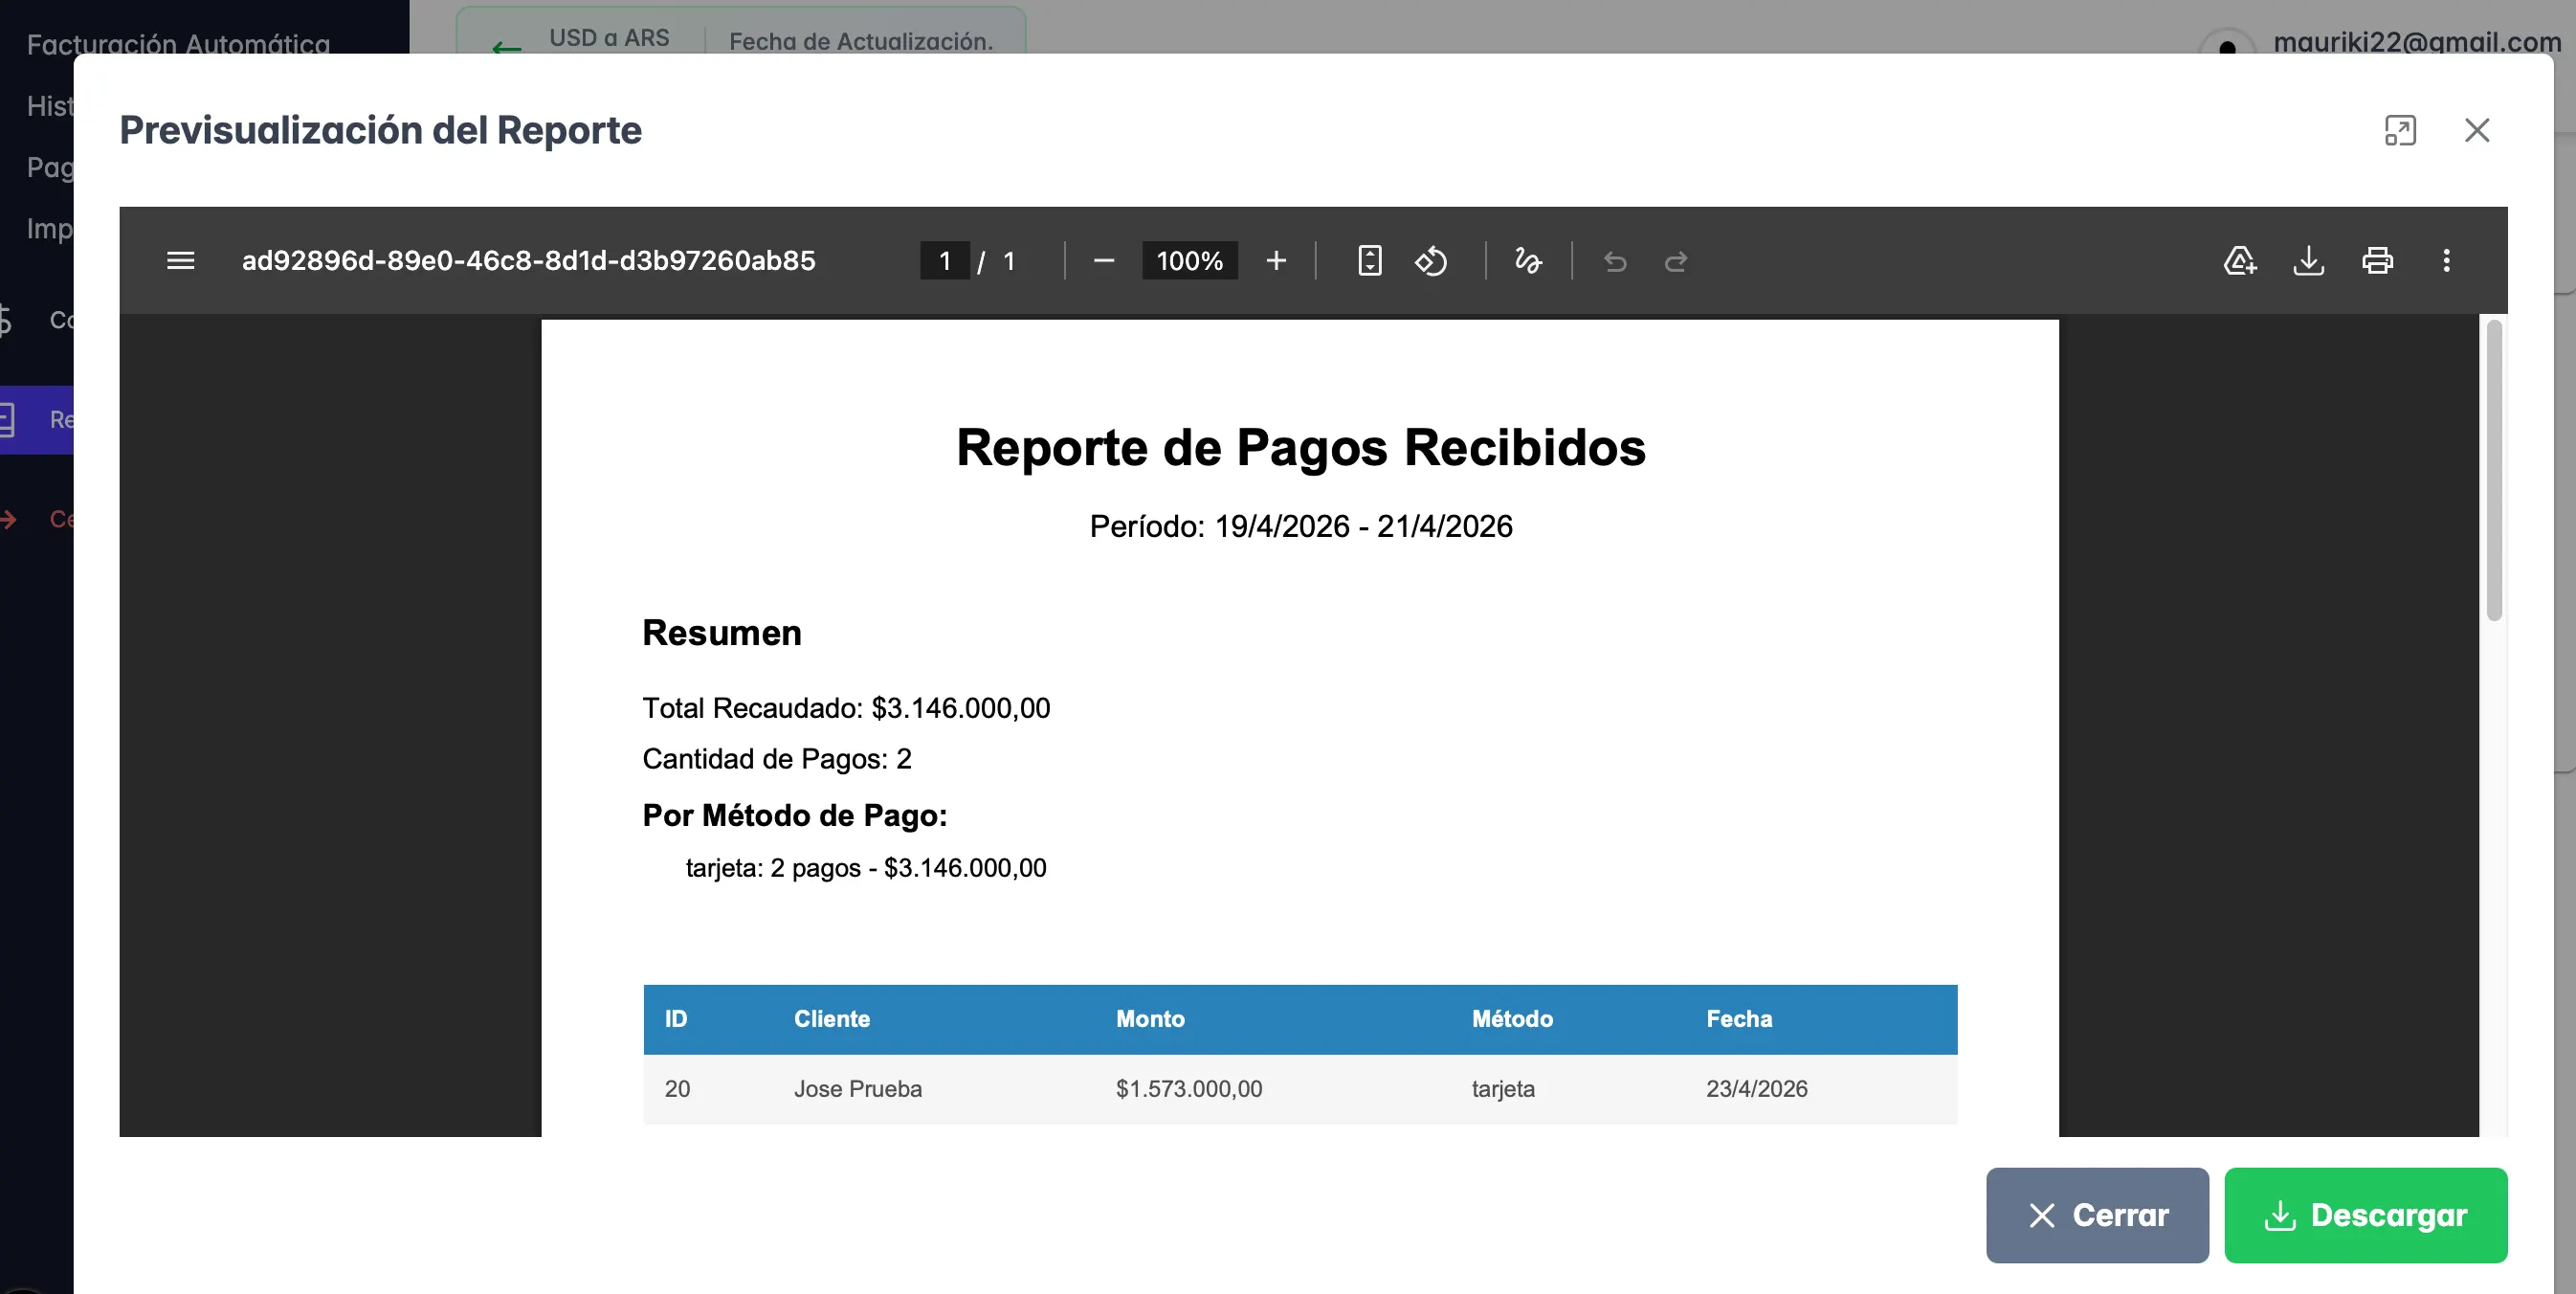Viewport: 2576px width, 1294px height.
Task: Save the PDF to Google Drive
Action: coord(2240,261)
